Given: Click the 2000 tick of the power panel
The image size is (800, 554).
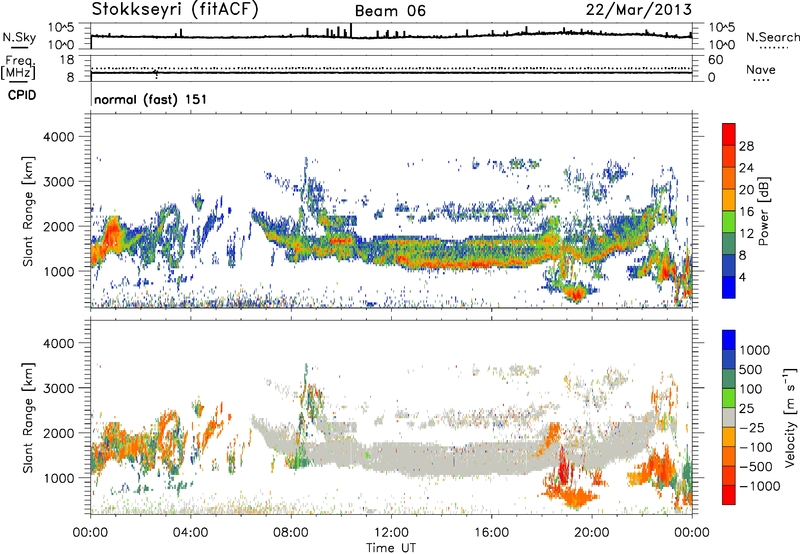Looking at the screenshot, I should pyautogui.click(x=58, y=226).
